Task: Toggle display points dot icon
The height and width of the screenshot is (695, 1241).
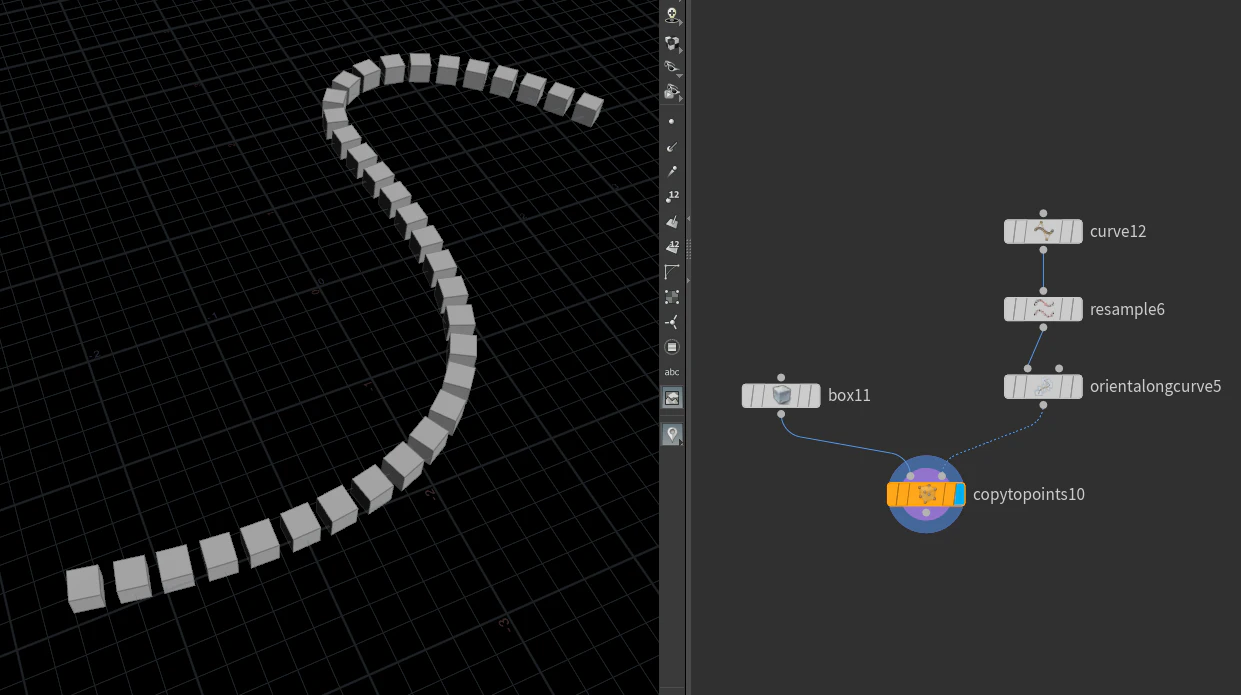Action: (672, 121)
